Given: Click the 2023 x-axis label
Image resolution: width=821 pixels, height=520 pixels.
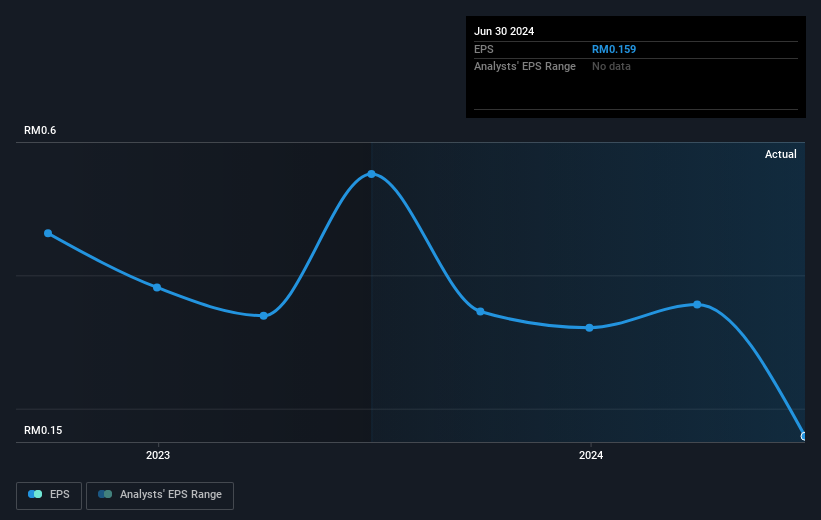Looking at the screenshot, I should click(158, 455).
